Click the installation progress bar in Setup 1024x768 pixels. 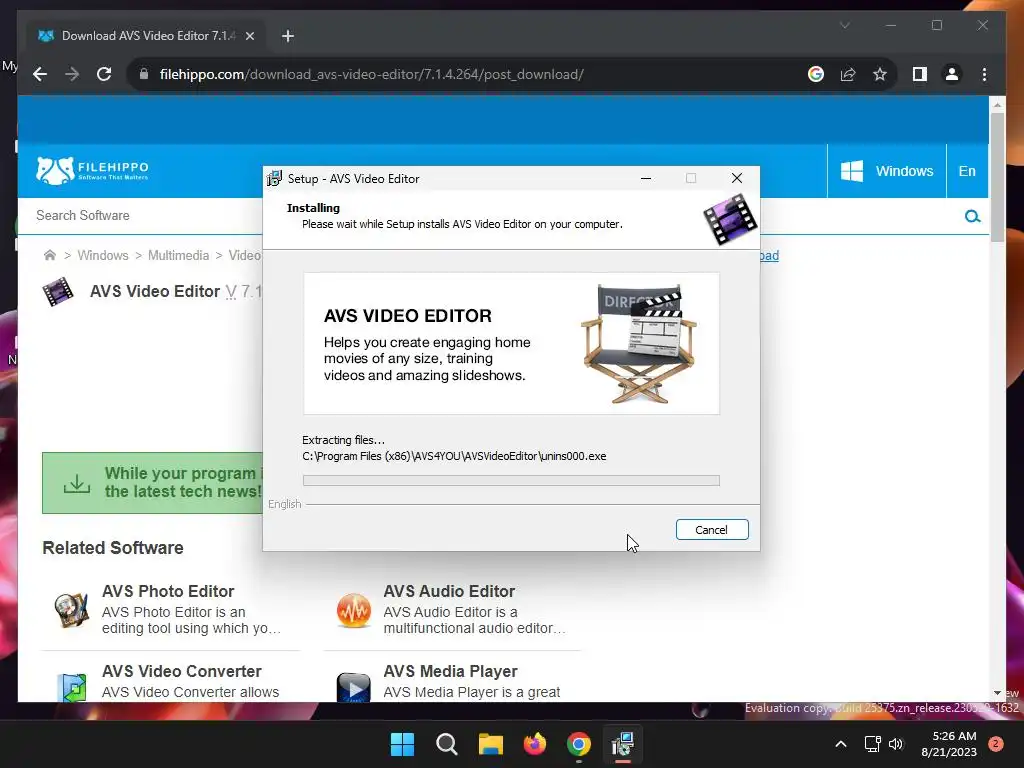coord(511,481)
